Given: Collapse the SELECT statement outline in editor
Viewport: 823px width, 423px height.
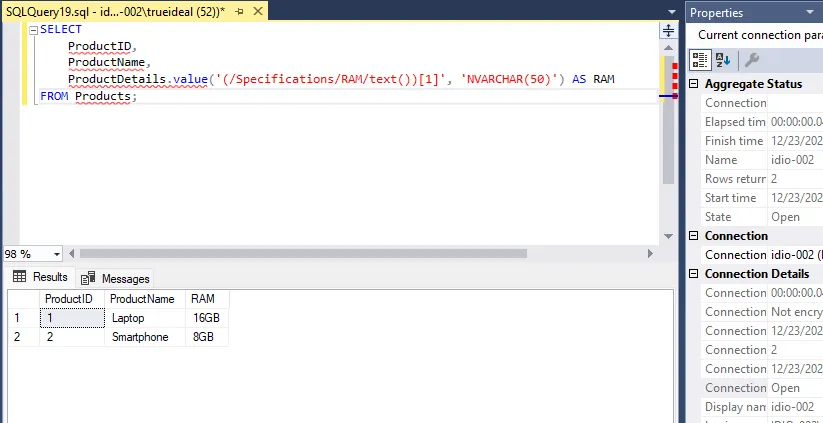Looking at the screenshot, I should click(34, 30).
